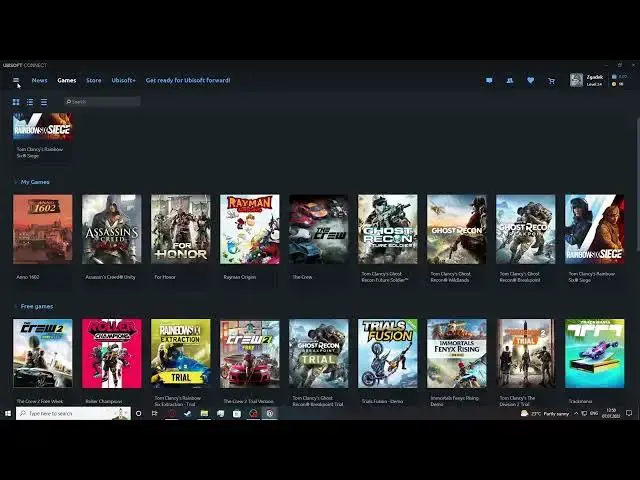Open File Explorer from the taskbar

[204, 413]
